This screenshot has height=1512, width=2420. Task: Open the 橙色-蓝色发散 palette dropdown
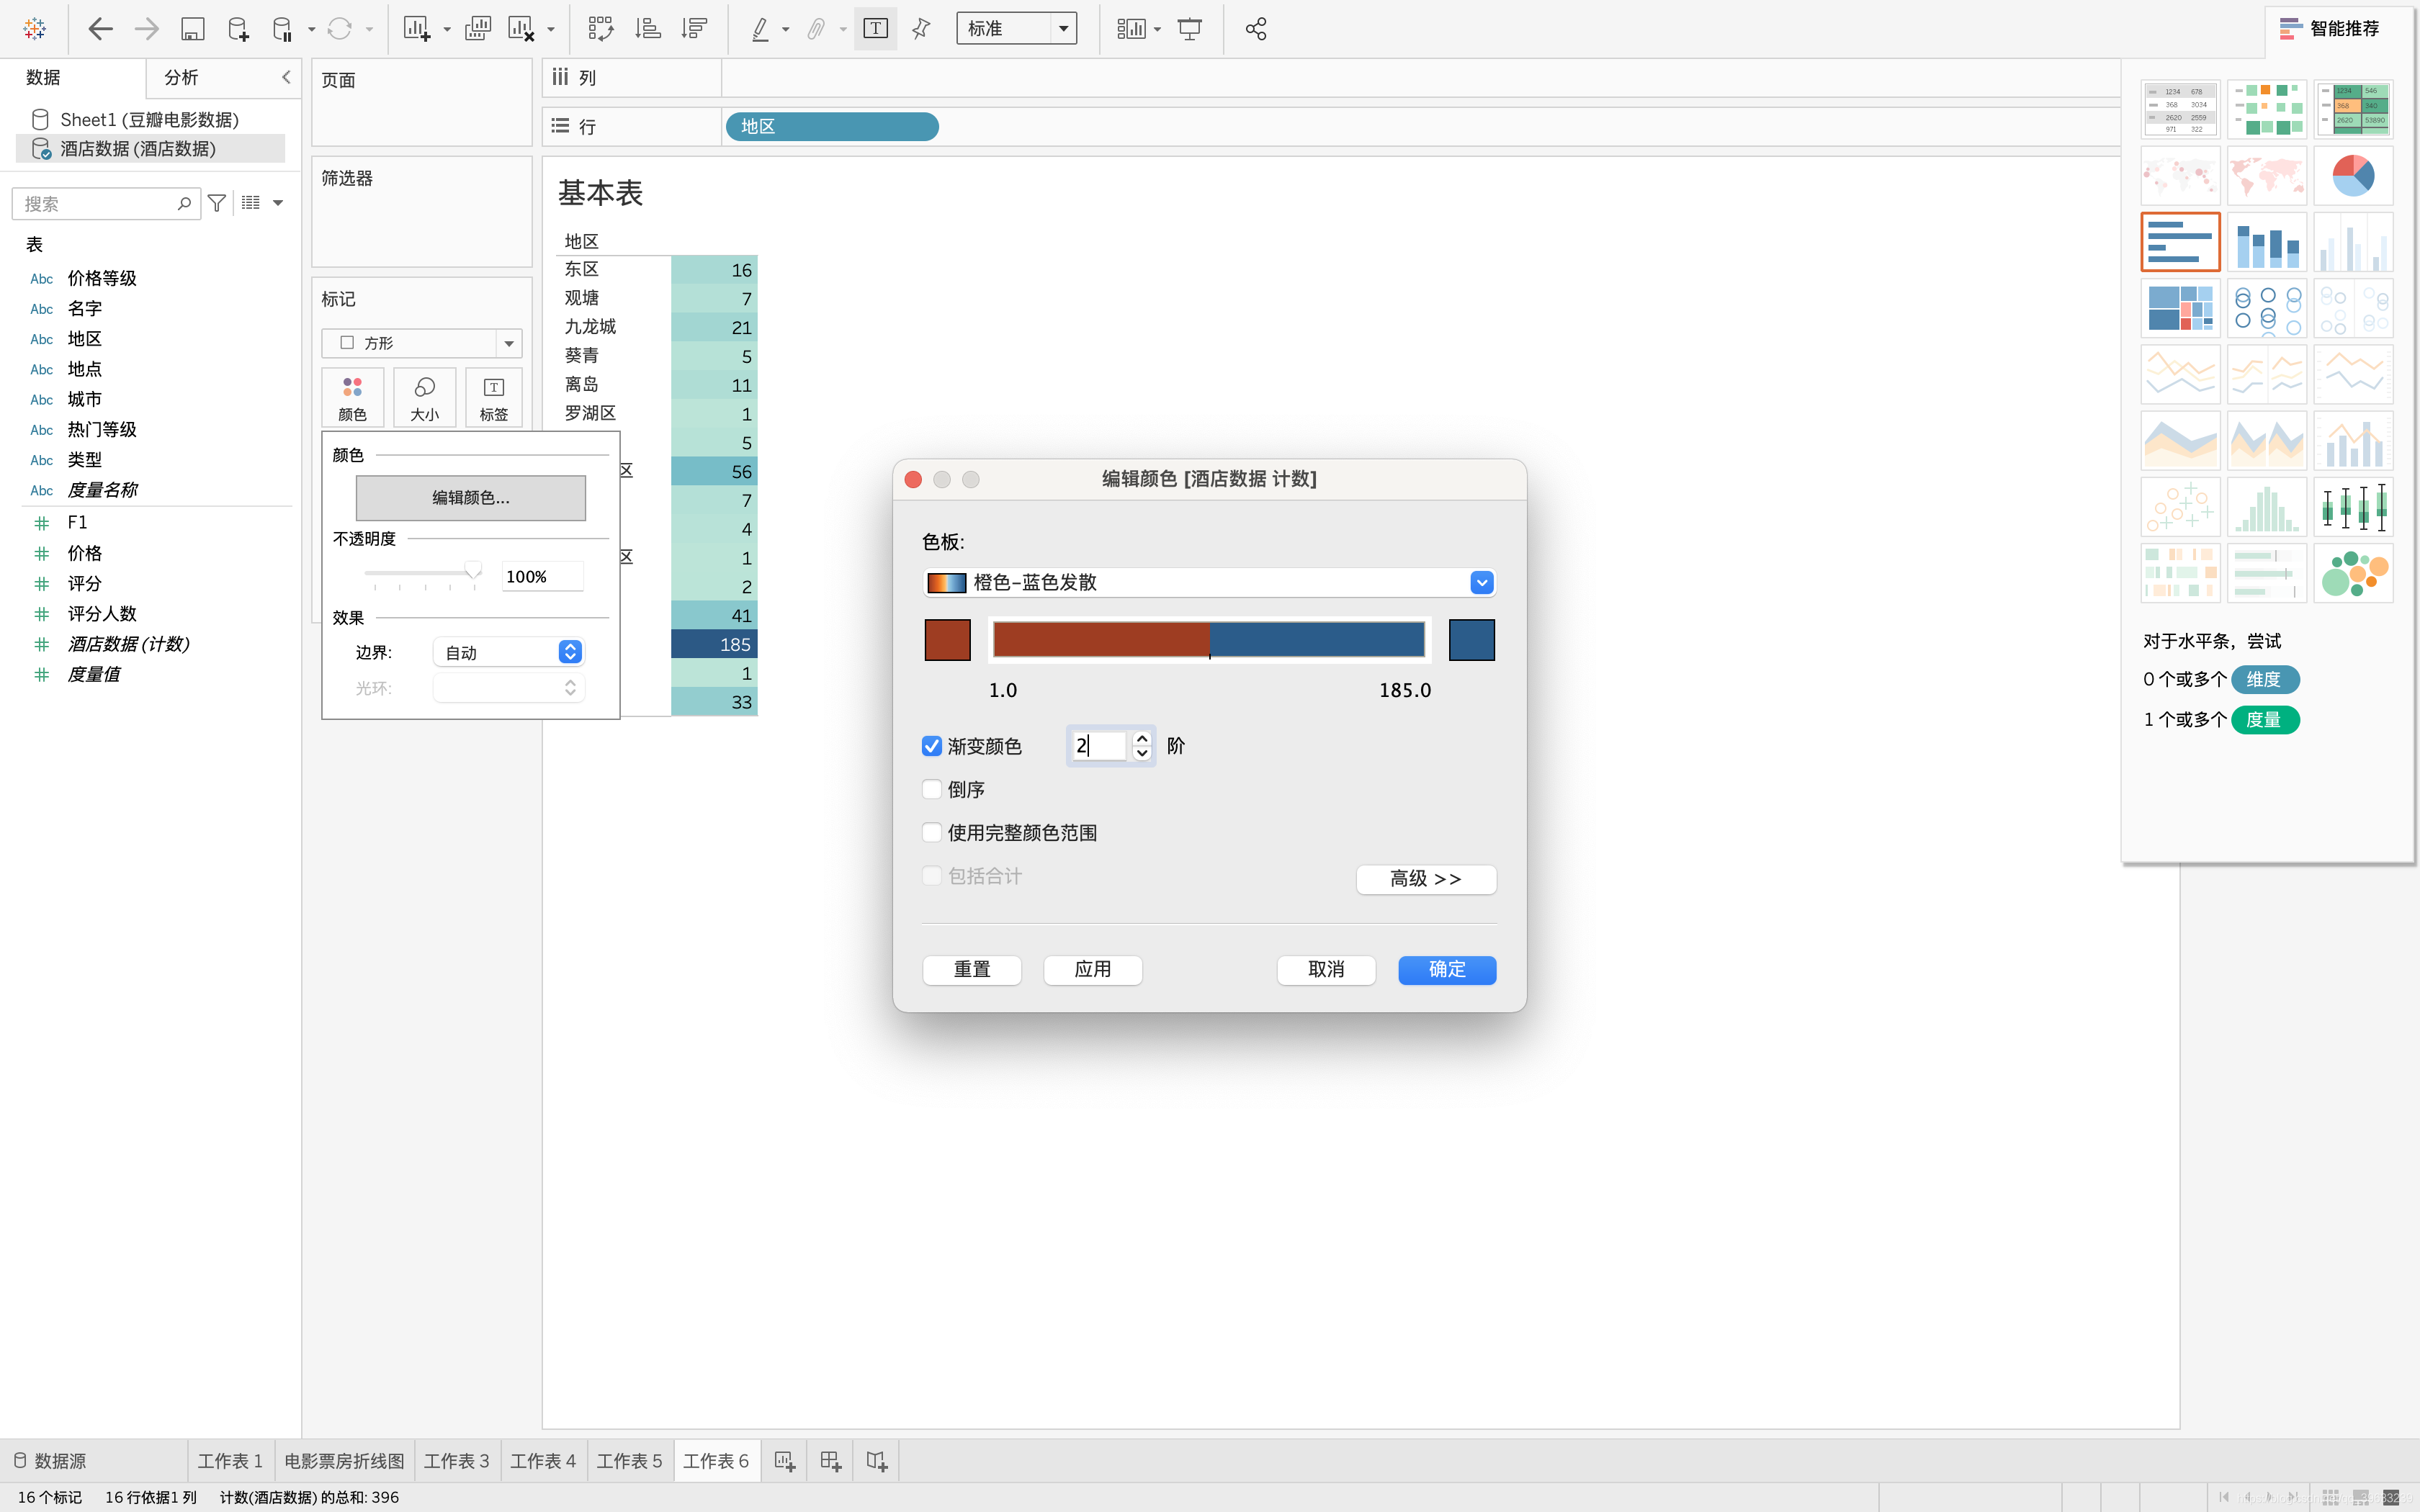tap(1481, 582)
